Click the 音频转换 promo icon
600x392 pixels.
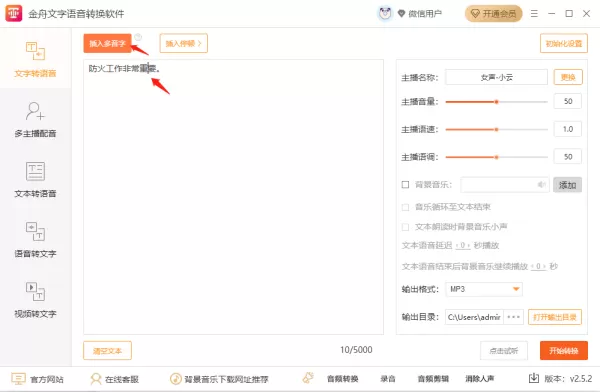(x=308, y=378)
